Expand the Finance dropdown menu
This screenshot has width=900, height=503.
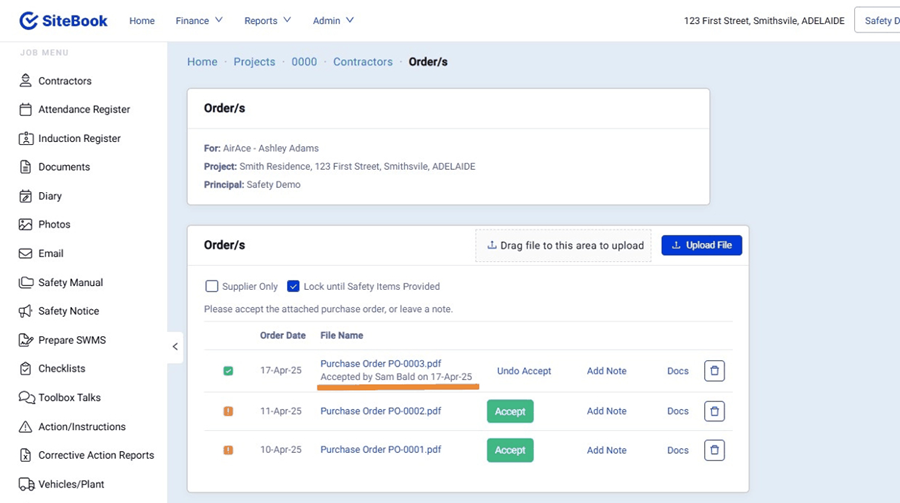point(199,20)
